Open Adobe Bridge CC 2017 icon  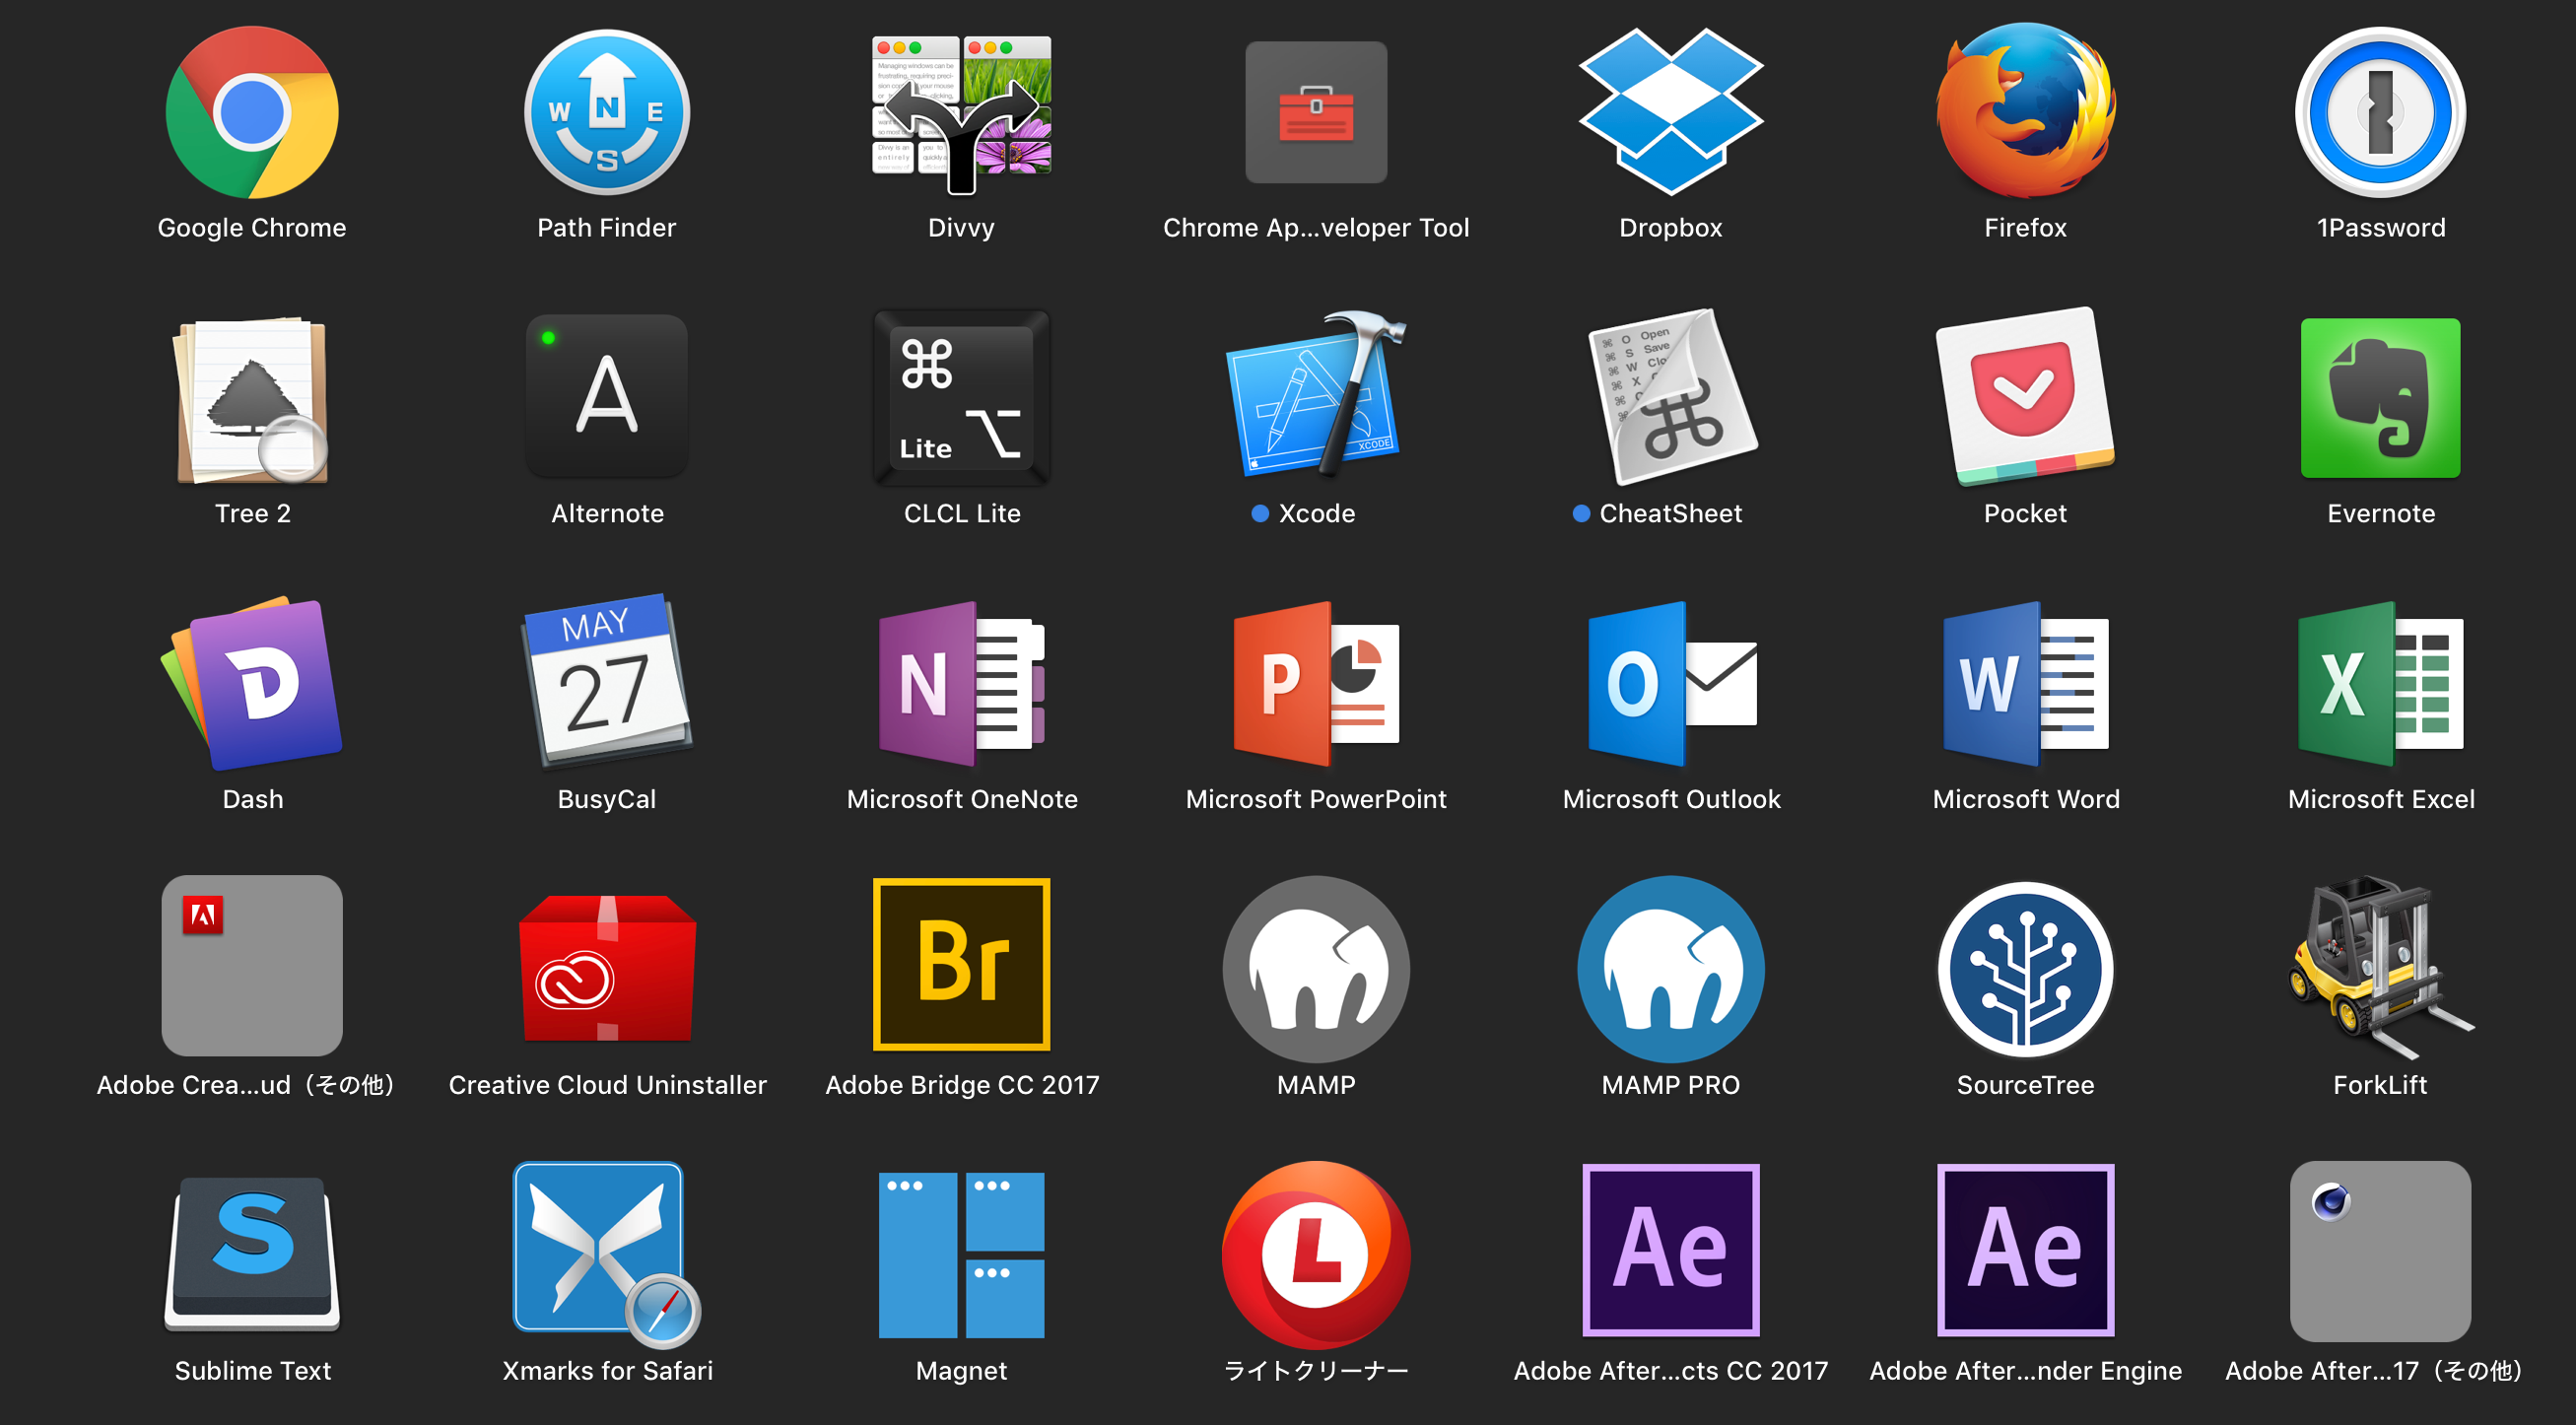point(961,965)
